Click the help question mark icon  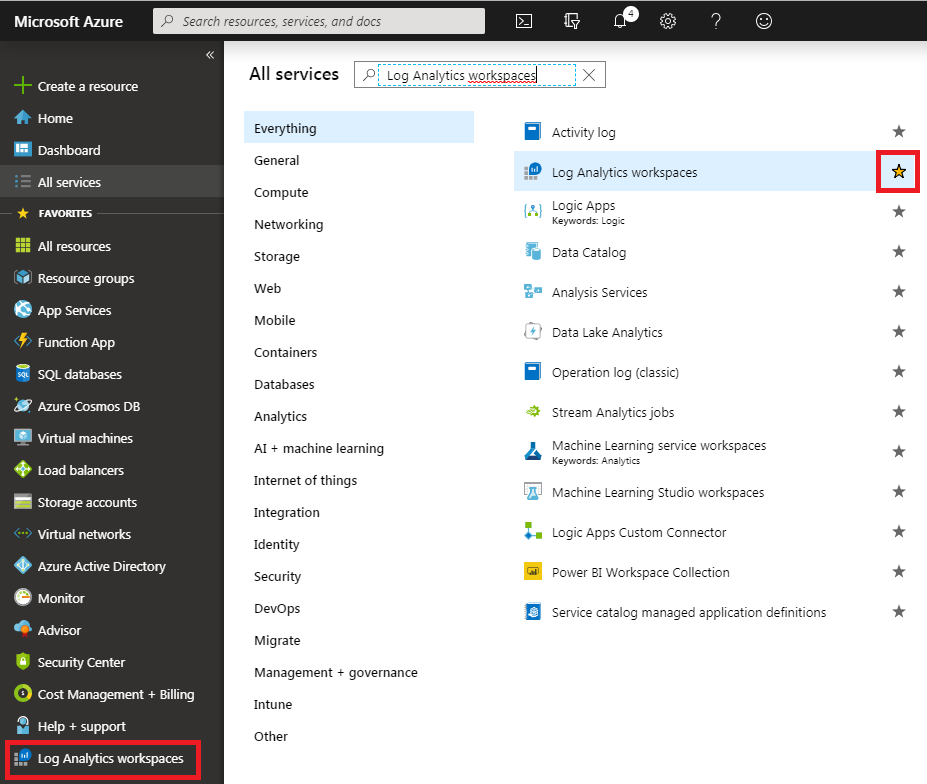pos(716,21)
